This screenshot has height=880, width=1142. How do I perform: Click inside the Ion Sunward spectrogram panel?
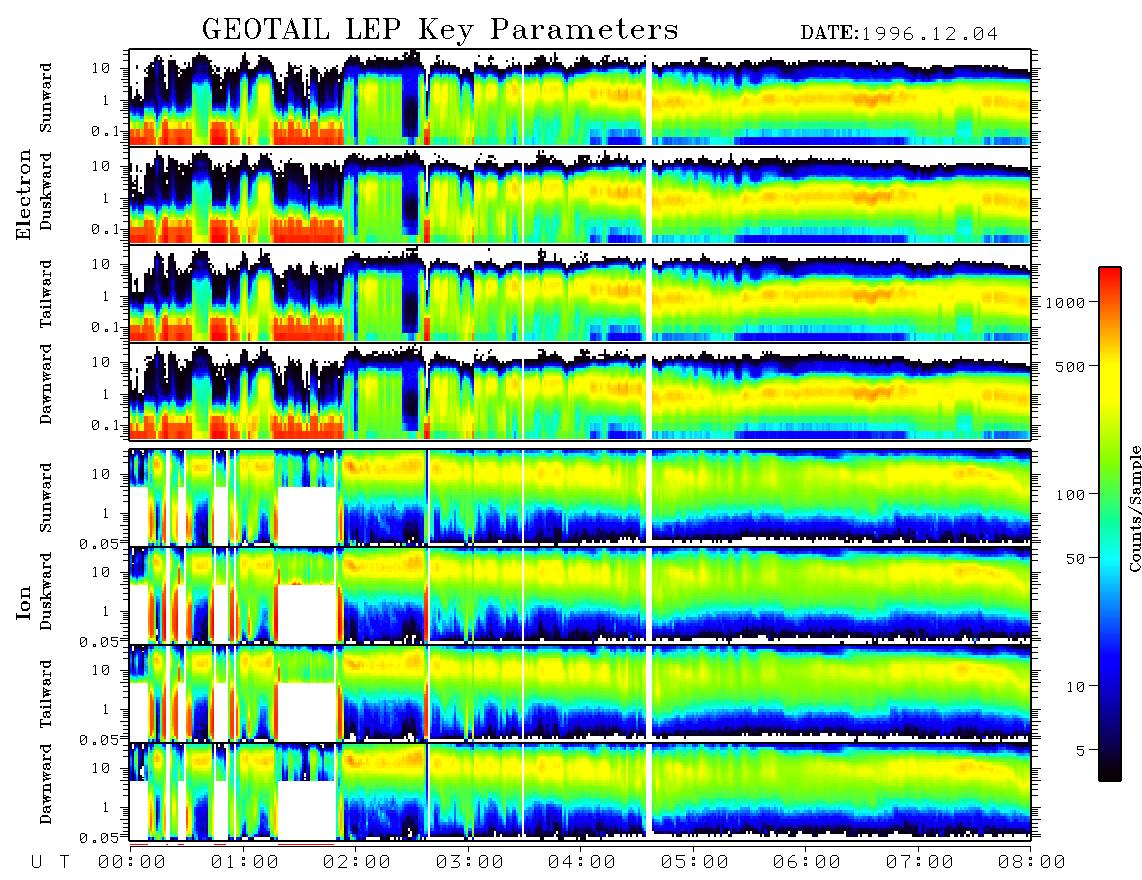tap(580, 497)
